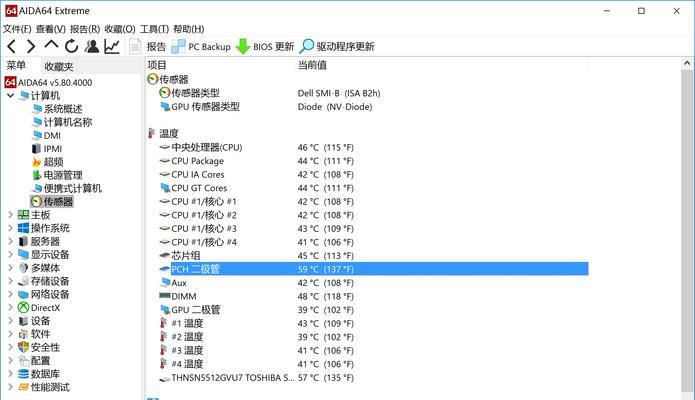Open the 文件(F) menu
The height and width of the screenshot is (400, 695).
[17, 29]
